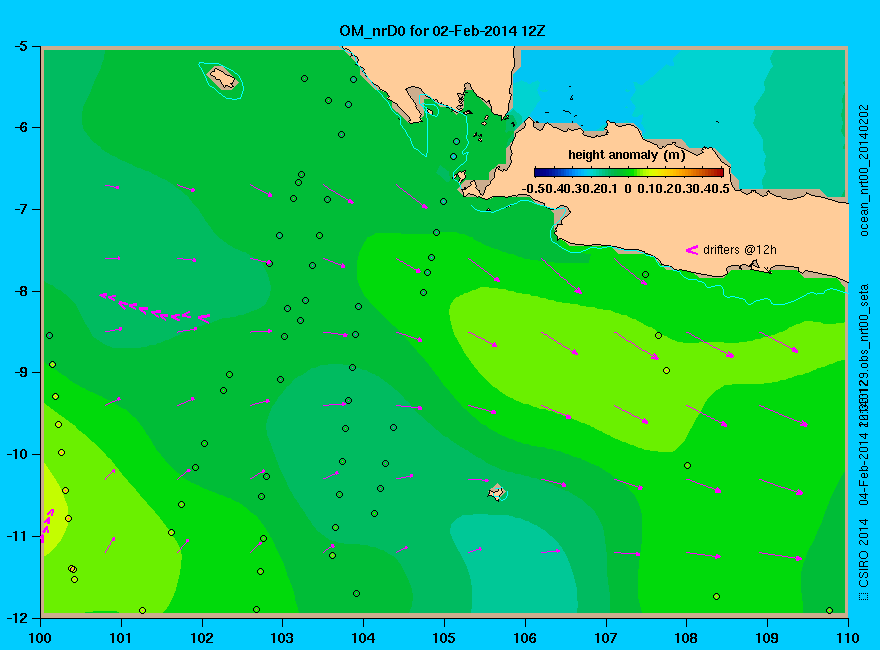This screenshot has width=880, height=650.
Task: Click longitude label '110' on x-axis
Action: tap(848, 638)
